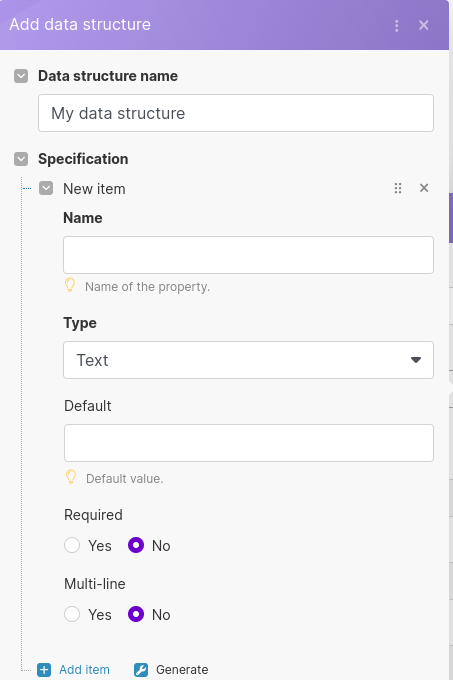This screenshot has height=680, width=453.
Task: Grab the drag handle for New item
Action: point(398,188)
